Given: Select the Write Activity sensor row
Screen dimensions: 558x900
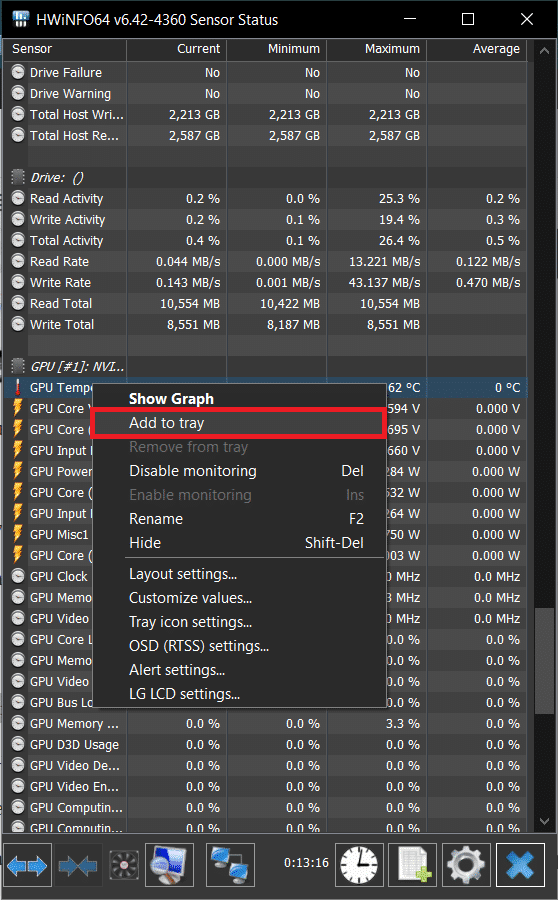Looking at the screenshot, I should tap(266, 220).
